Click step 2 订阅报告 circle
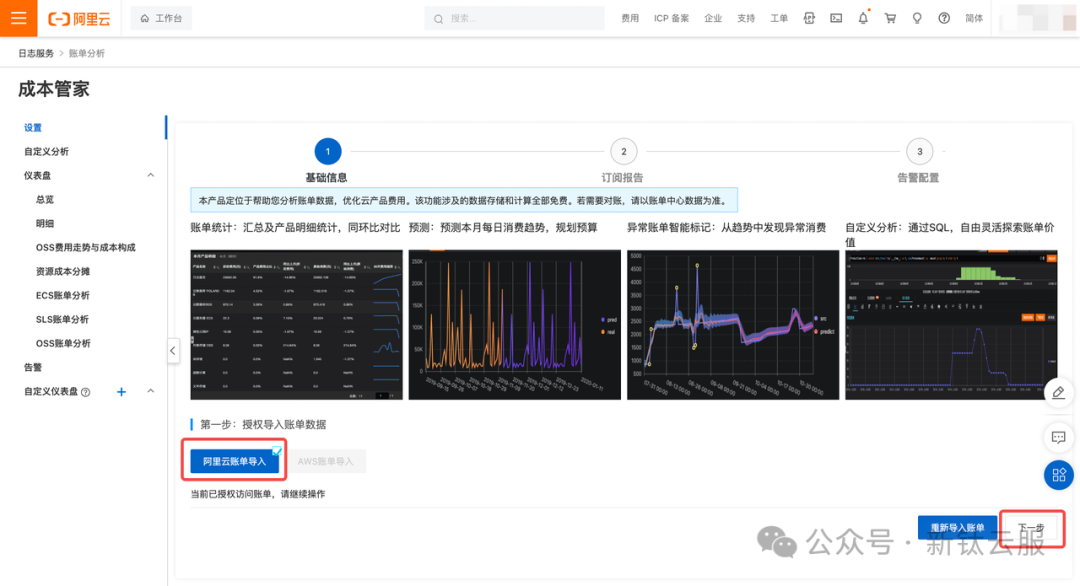 coord(623,151)
